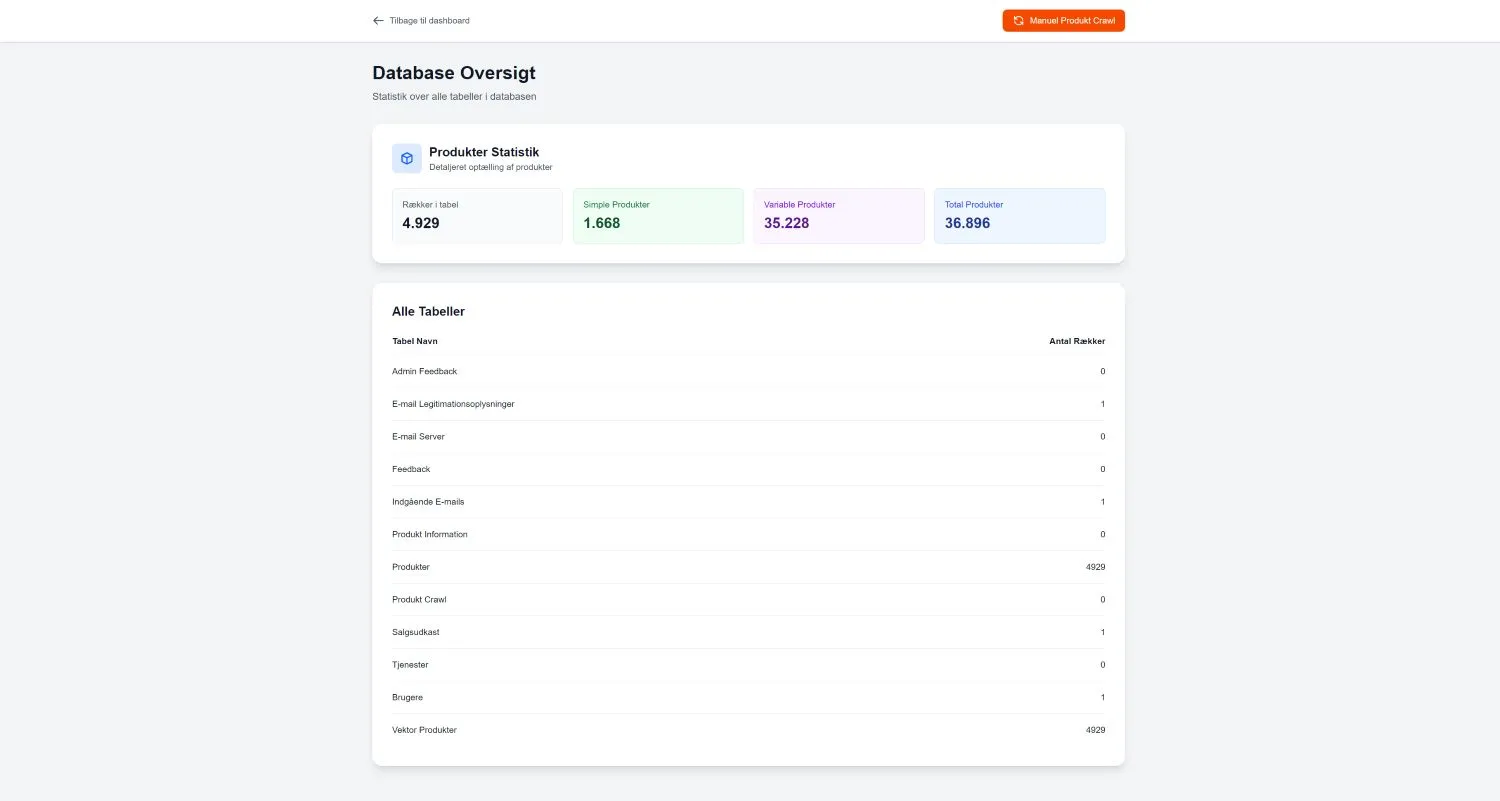Select the Total Produkter stat card
Viewport: 1500px width, 801px height.
click(x=1019, y=215)
